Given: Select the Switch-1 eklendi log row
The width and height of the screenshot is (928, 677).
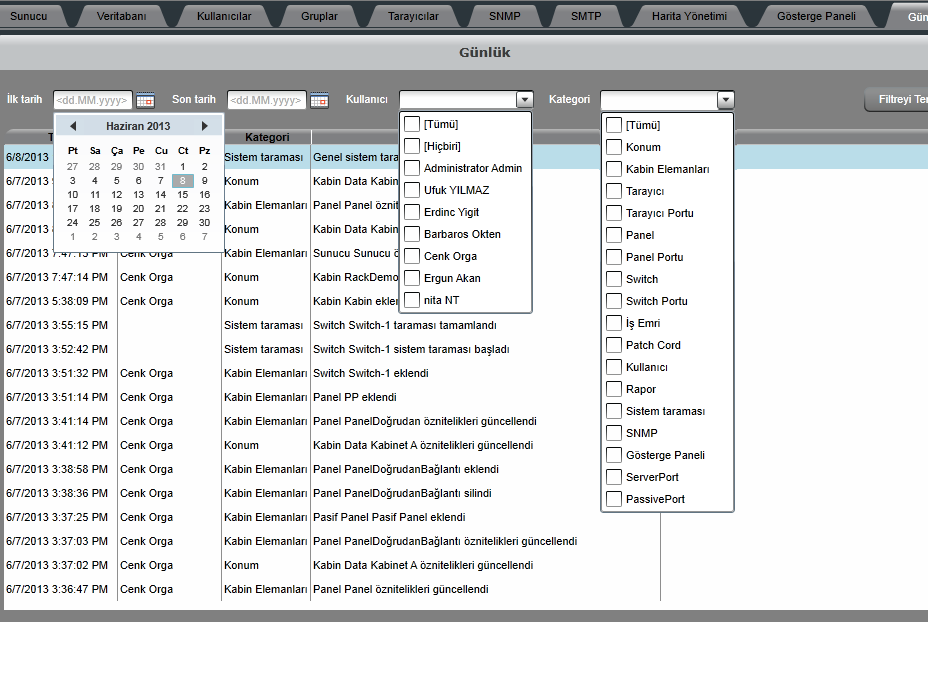Looking at the screenshot, I should (370, 373).
